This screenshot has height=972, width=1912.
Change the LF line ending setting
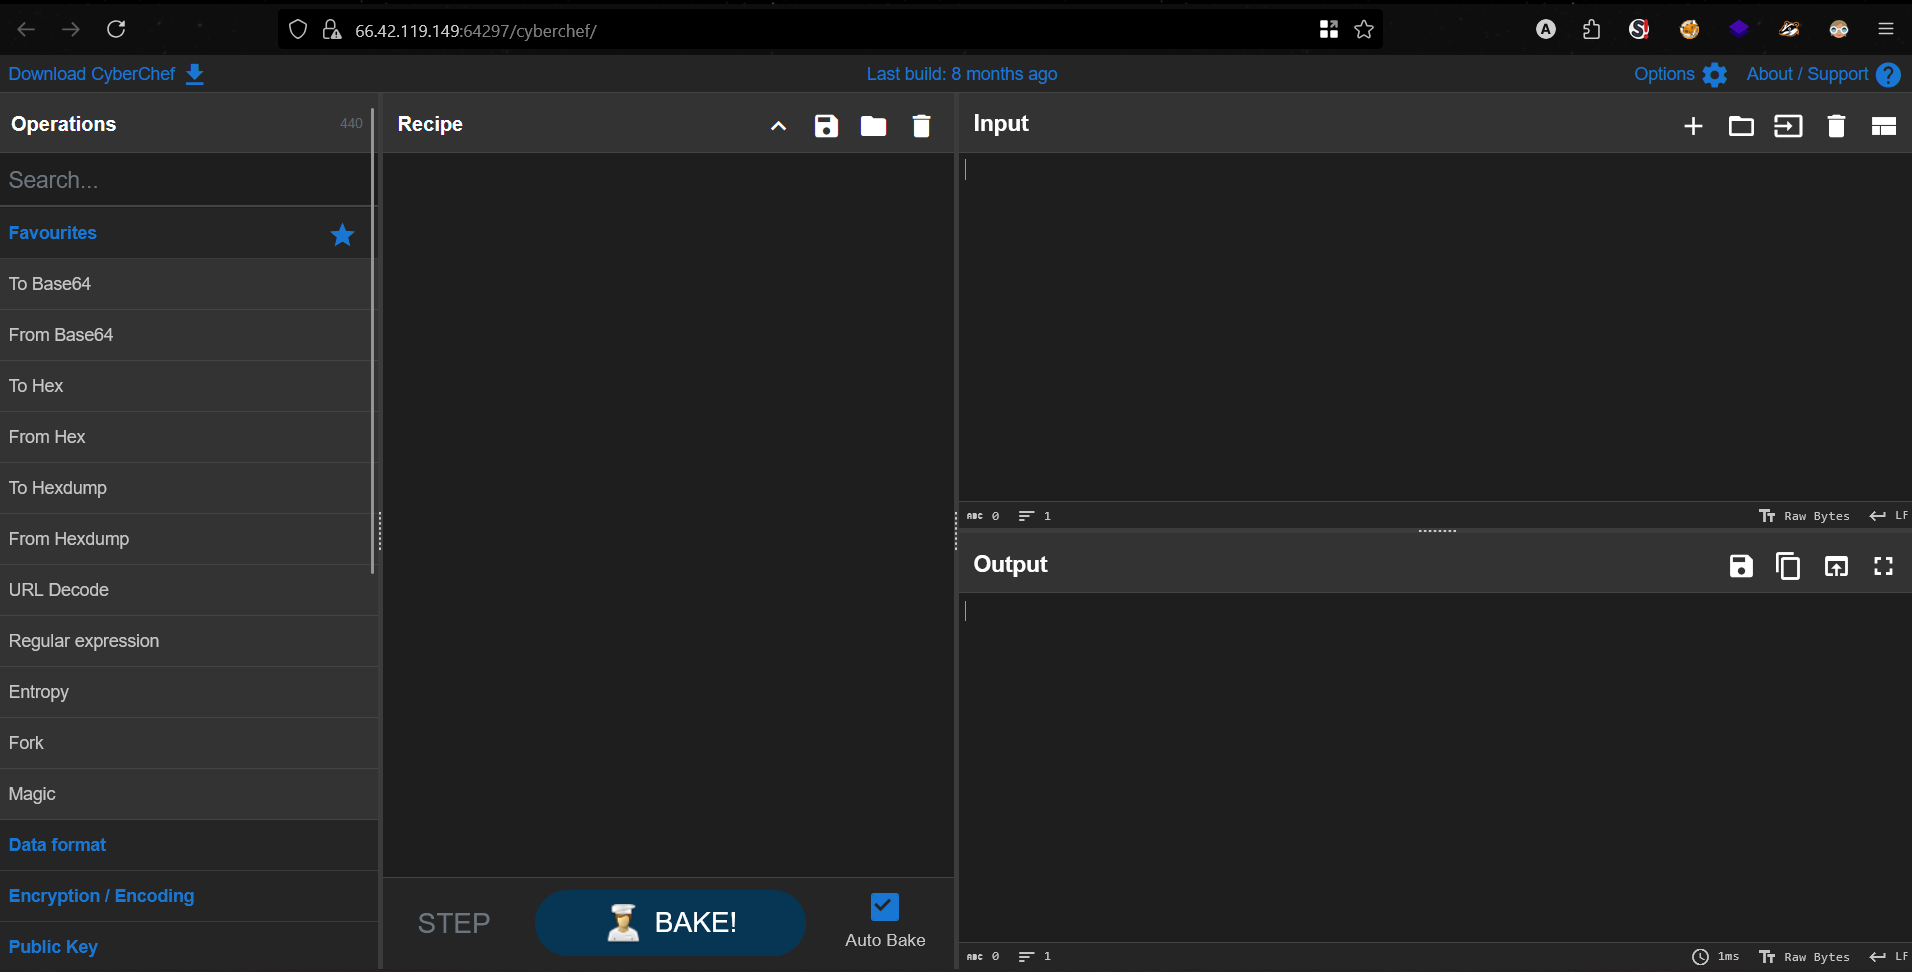1889,516
